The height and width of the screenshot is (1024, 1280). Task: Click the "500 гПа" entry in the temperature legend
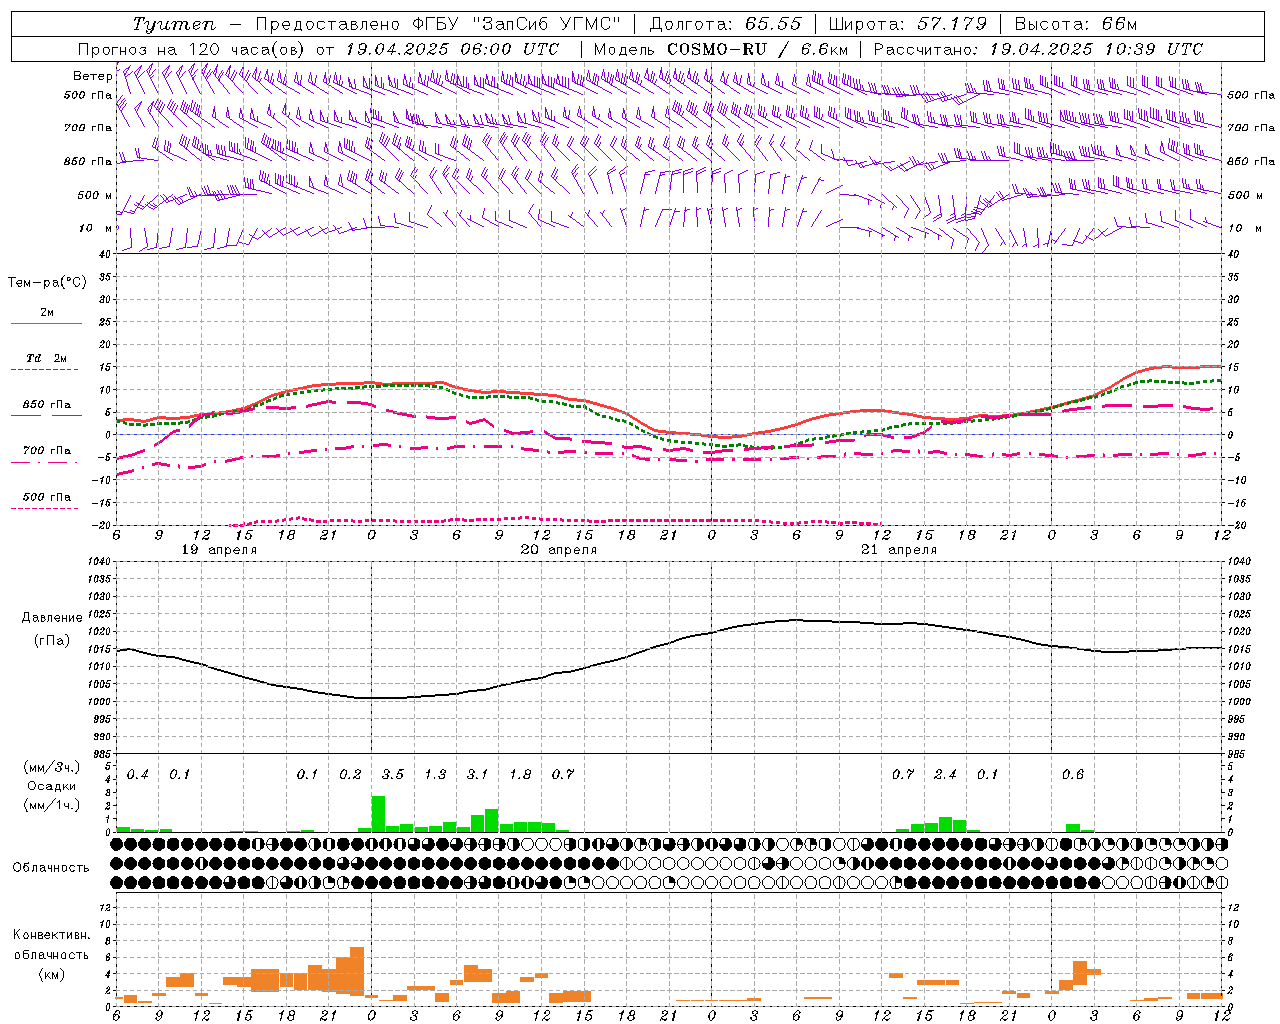click(47, 497)
